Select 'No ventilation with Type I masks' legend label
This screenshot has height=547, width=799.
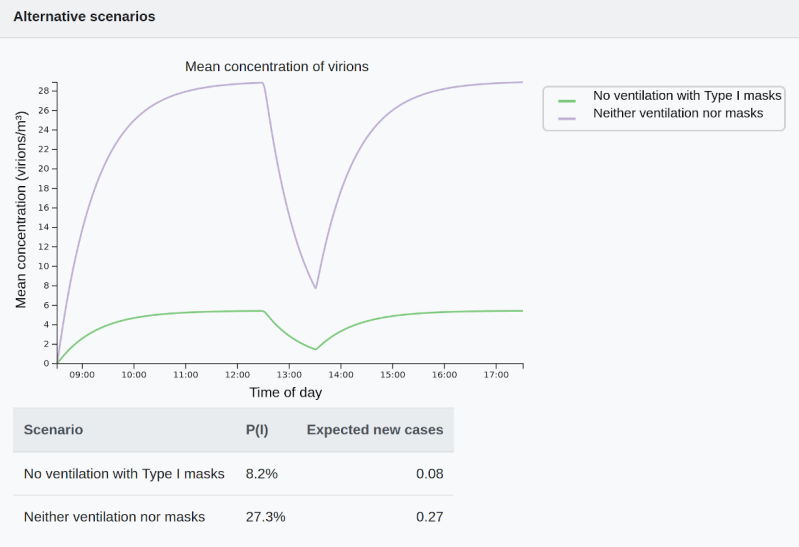tap(687, 96)
